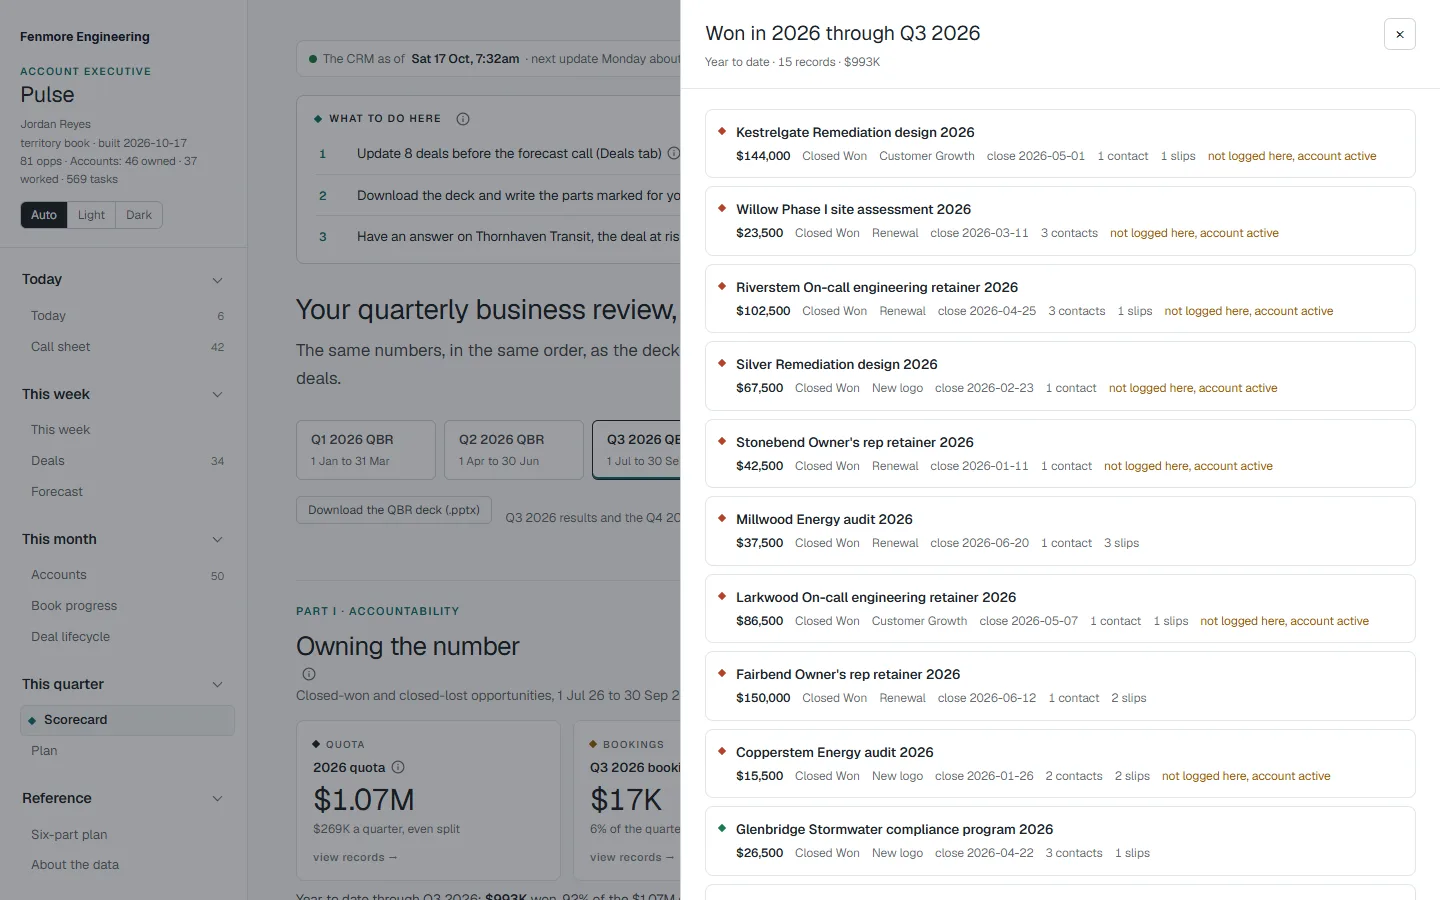The height and width of the screenshot is (900, 1440).
Task: Open Glenbridge Stormwater compliance program 2026 record
Action: click(x=1060, y=841)
